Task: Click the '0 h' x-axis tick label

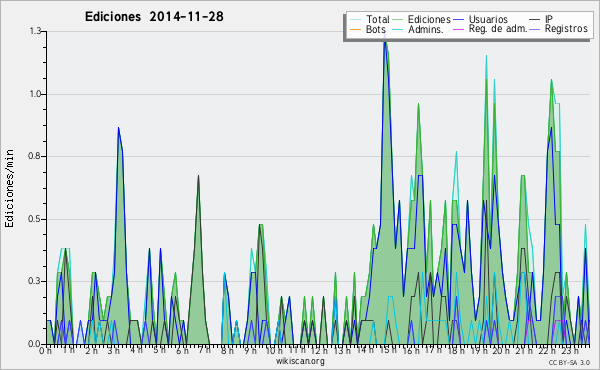Action: [45, 351]
